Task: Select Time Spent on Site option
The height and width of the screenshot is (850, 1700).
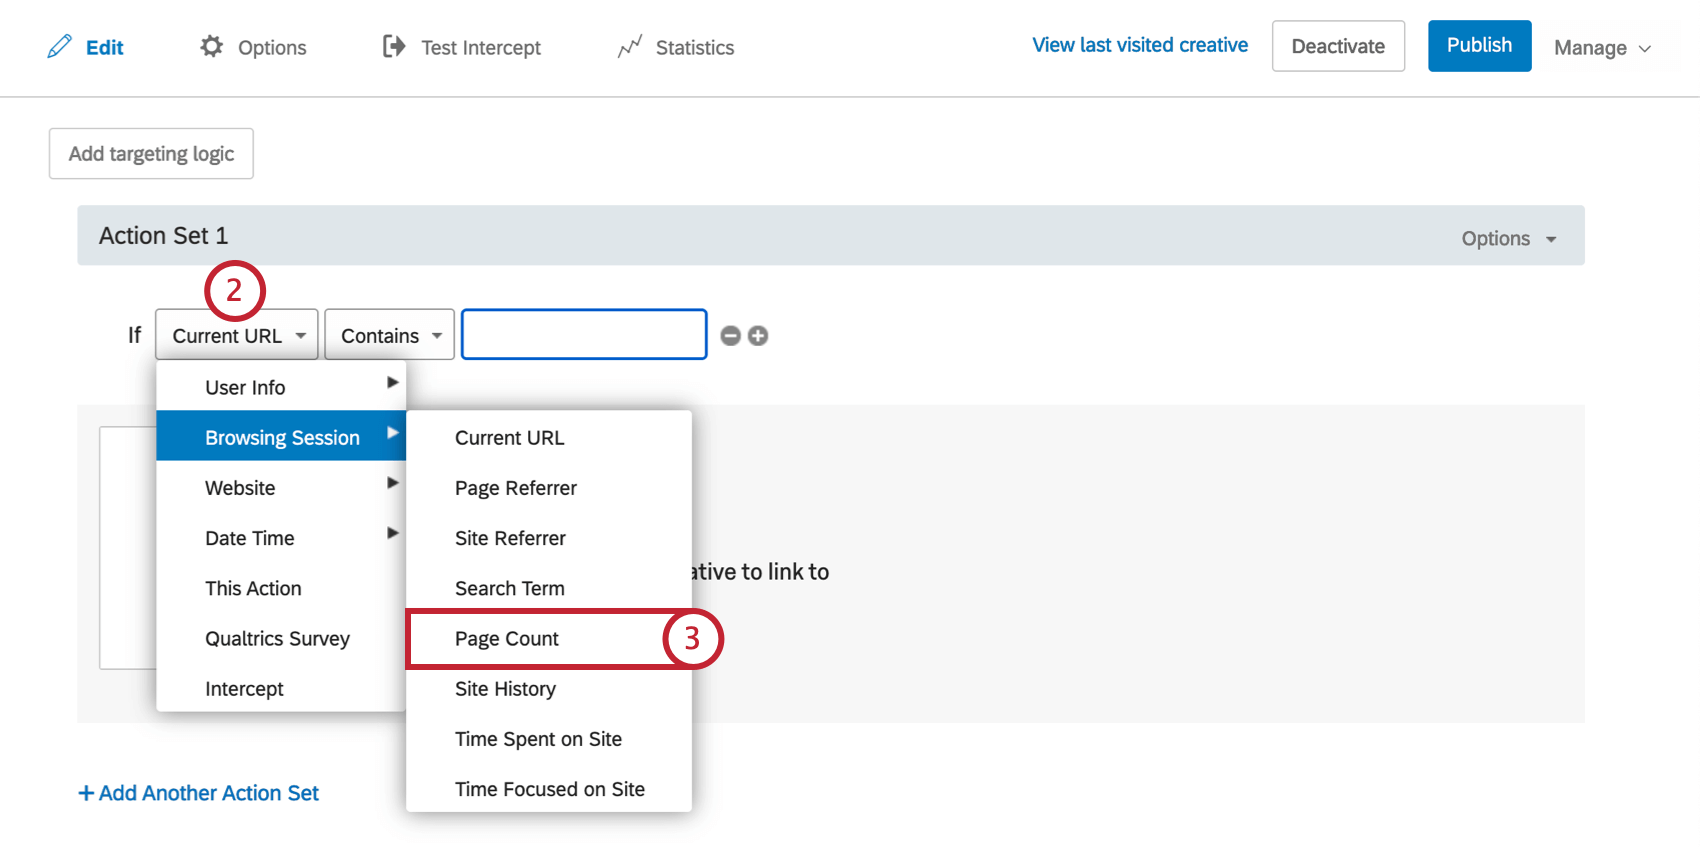Action: 538,739
